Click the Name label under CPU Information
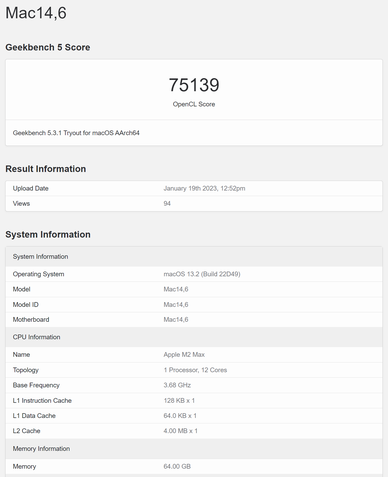Image resolution: width=388 pixels, height=477 pixels. coord(21,355)
